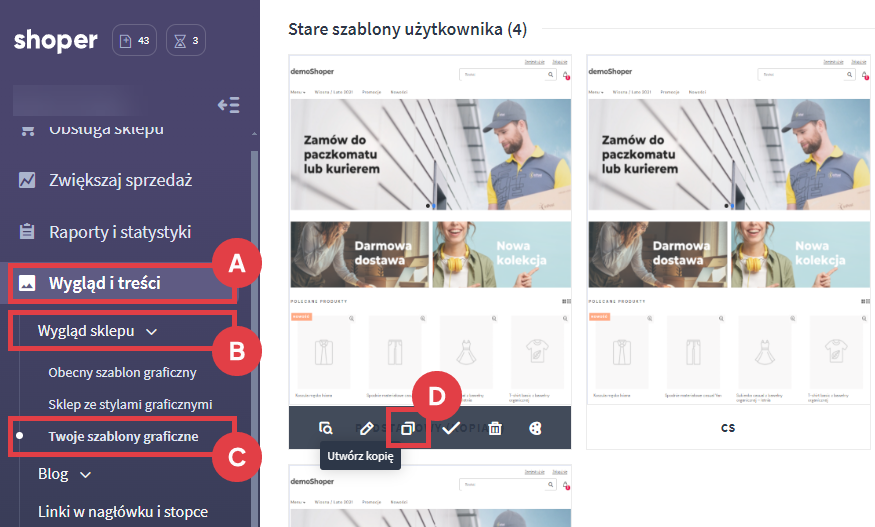Select the CS template thumbnail
This screenshot has width=875, height=527.
(727, 230)
